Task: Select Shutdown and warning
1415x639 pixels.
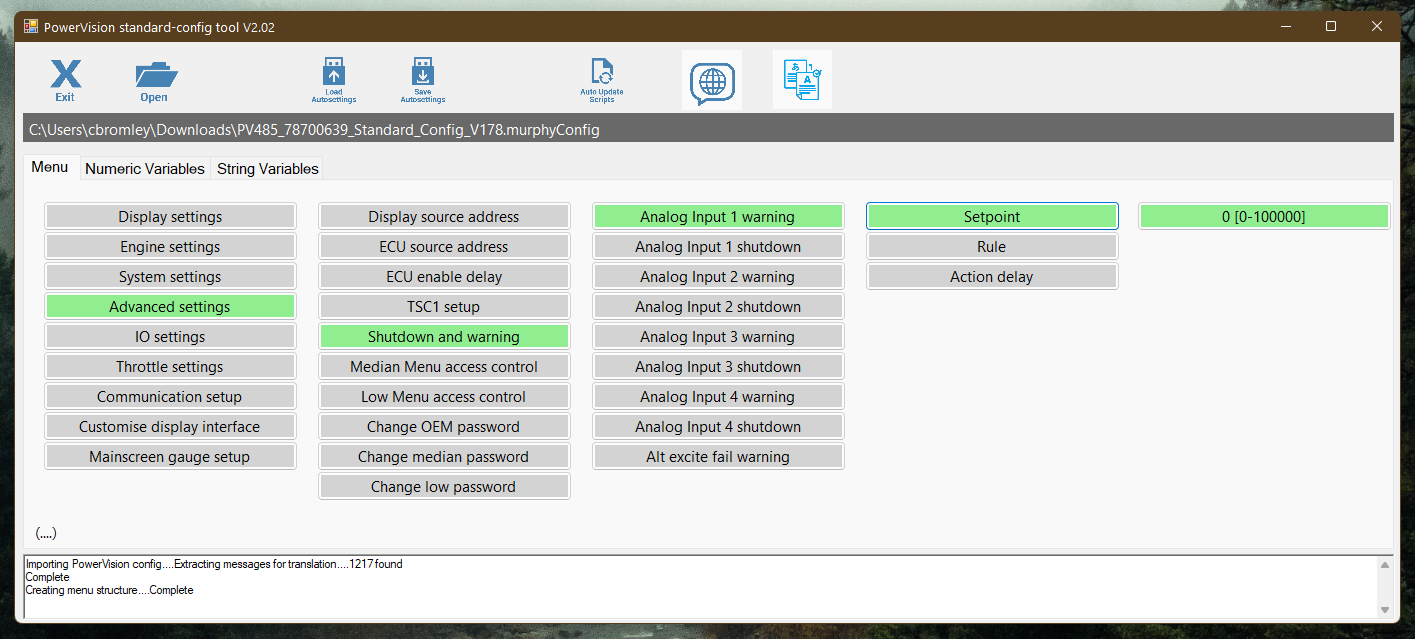Action: click(443, 336)
